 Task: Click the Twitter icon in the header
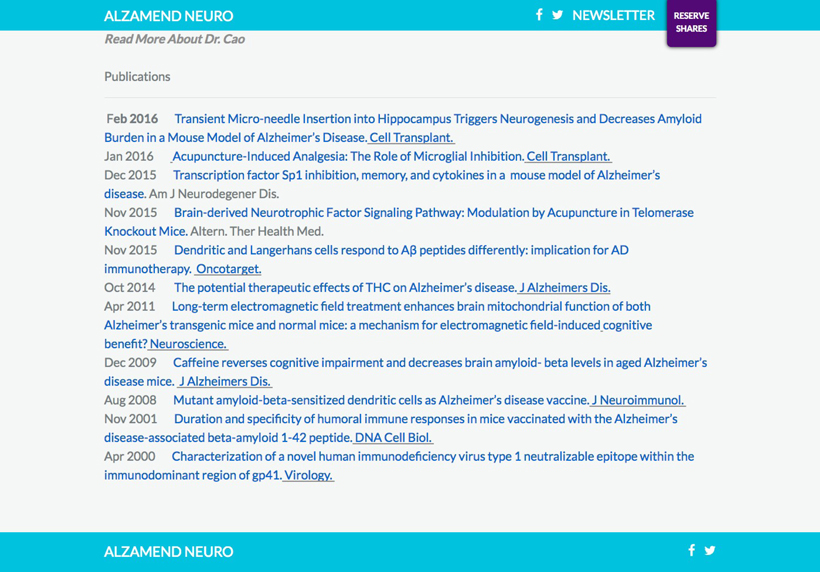tap(557, 15)
